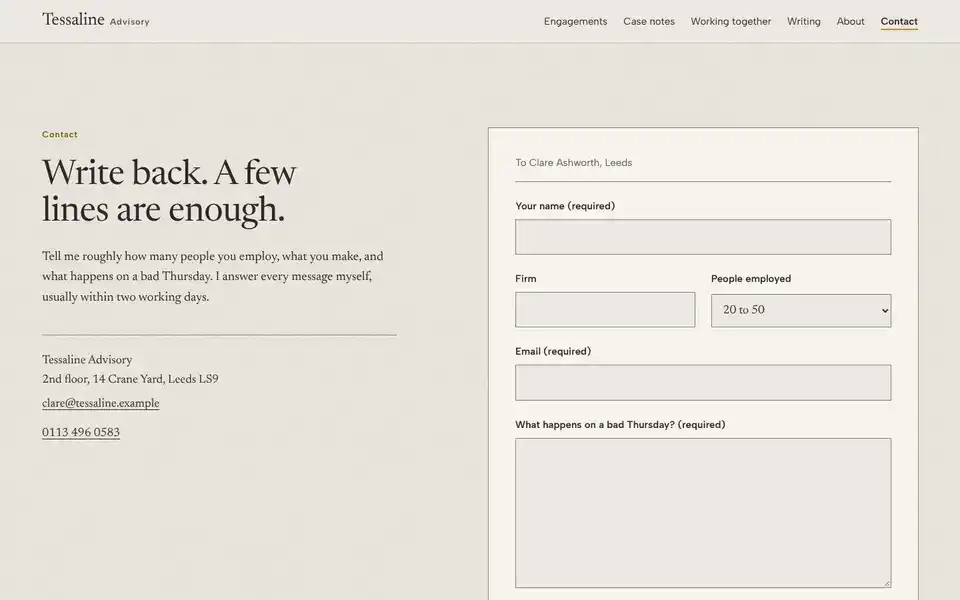The image size is (960, 600).
Task: Click the 'Email (required)' label
Action: point(553,351)
